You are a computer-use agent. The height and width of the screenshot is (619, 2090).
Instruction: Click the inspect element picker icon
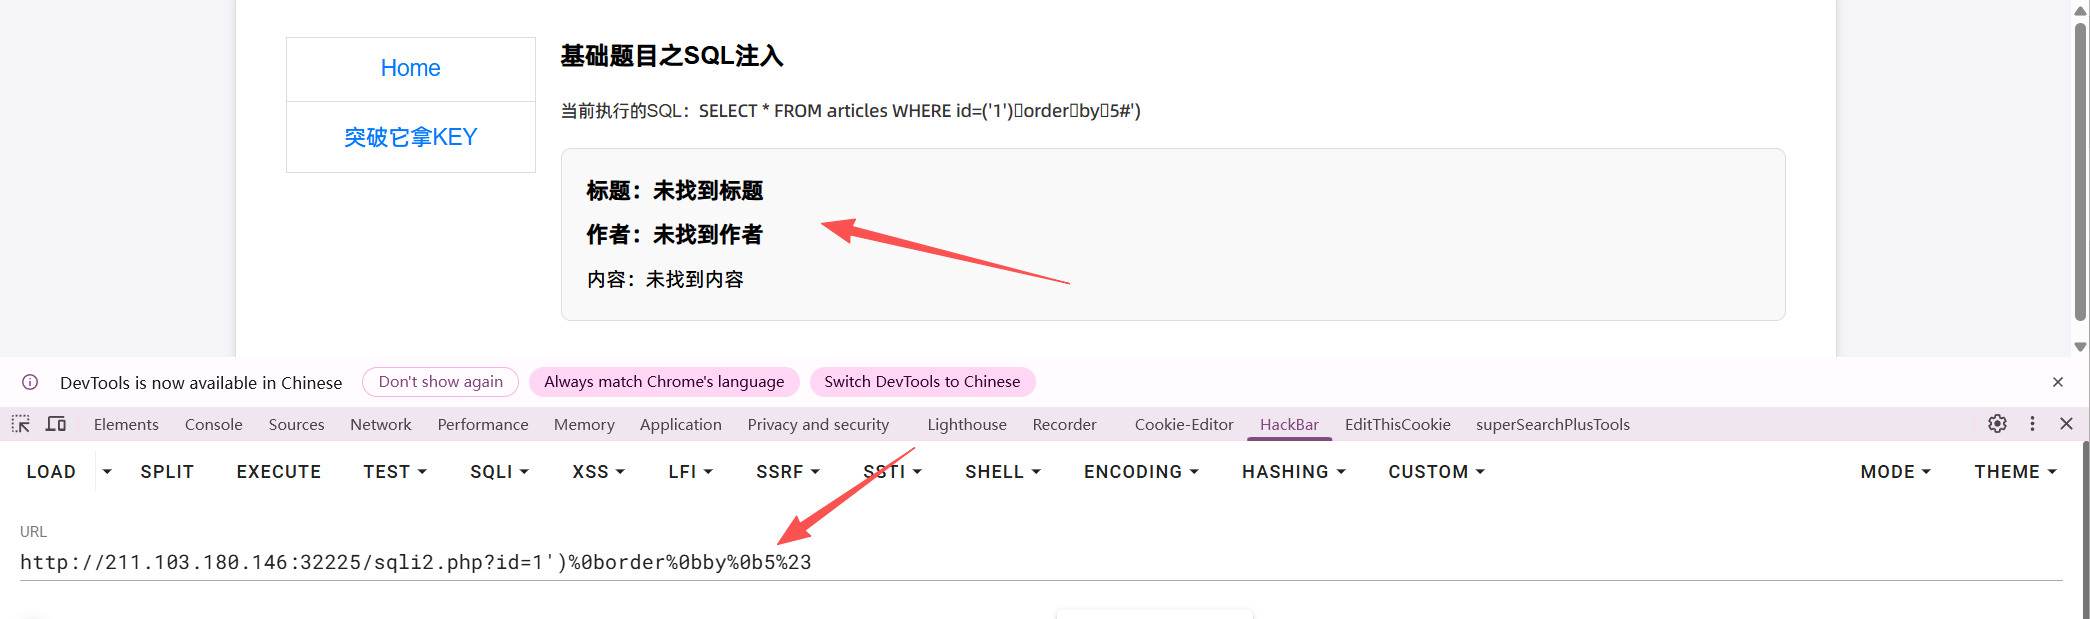(21, 424)
